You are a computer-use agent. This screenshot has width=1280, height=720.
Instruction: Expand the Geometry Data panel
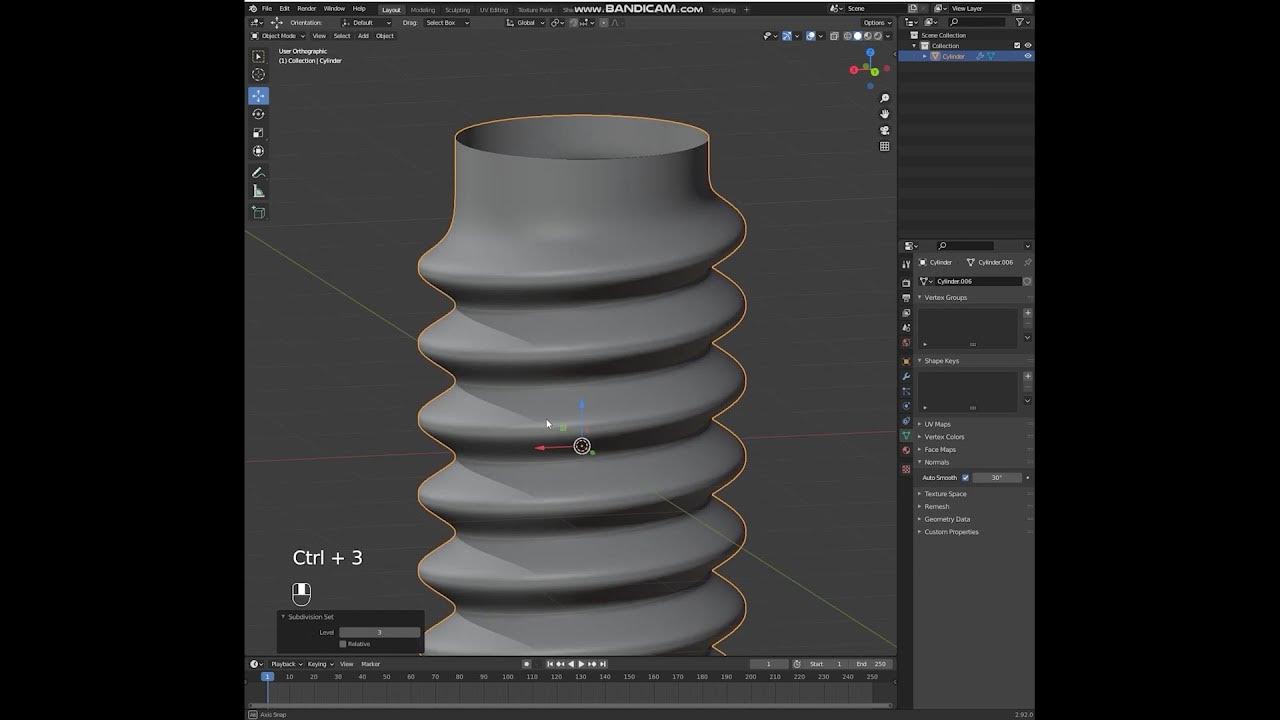pos(947,519)
